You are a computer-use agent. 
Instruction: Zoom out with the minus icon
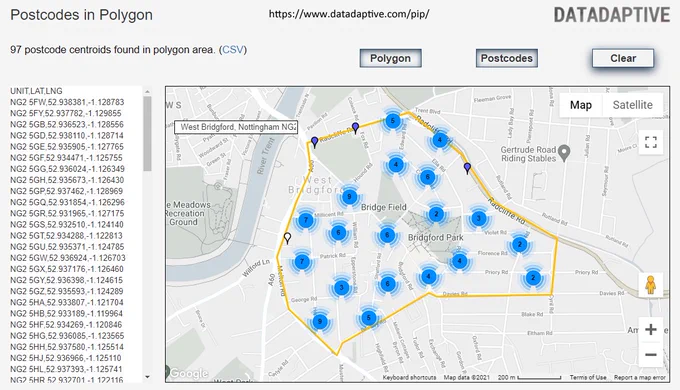[x=651, y=355]
